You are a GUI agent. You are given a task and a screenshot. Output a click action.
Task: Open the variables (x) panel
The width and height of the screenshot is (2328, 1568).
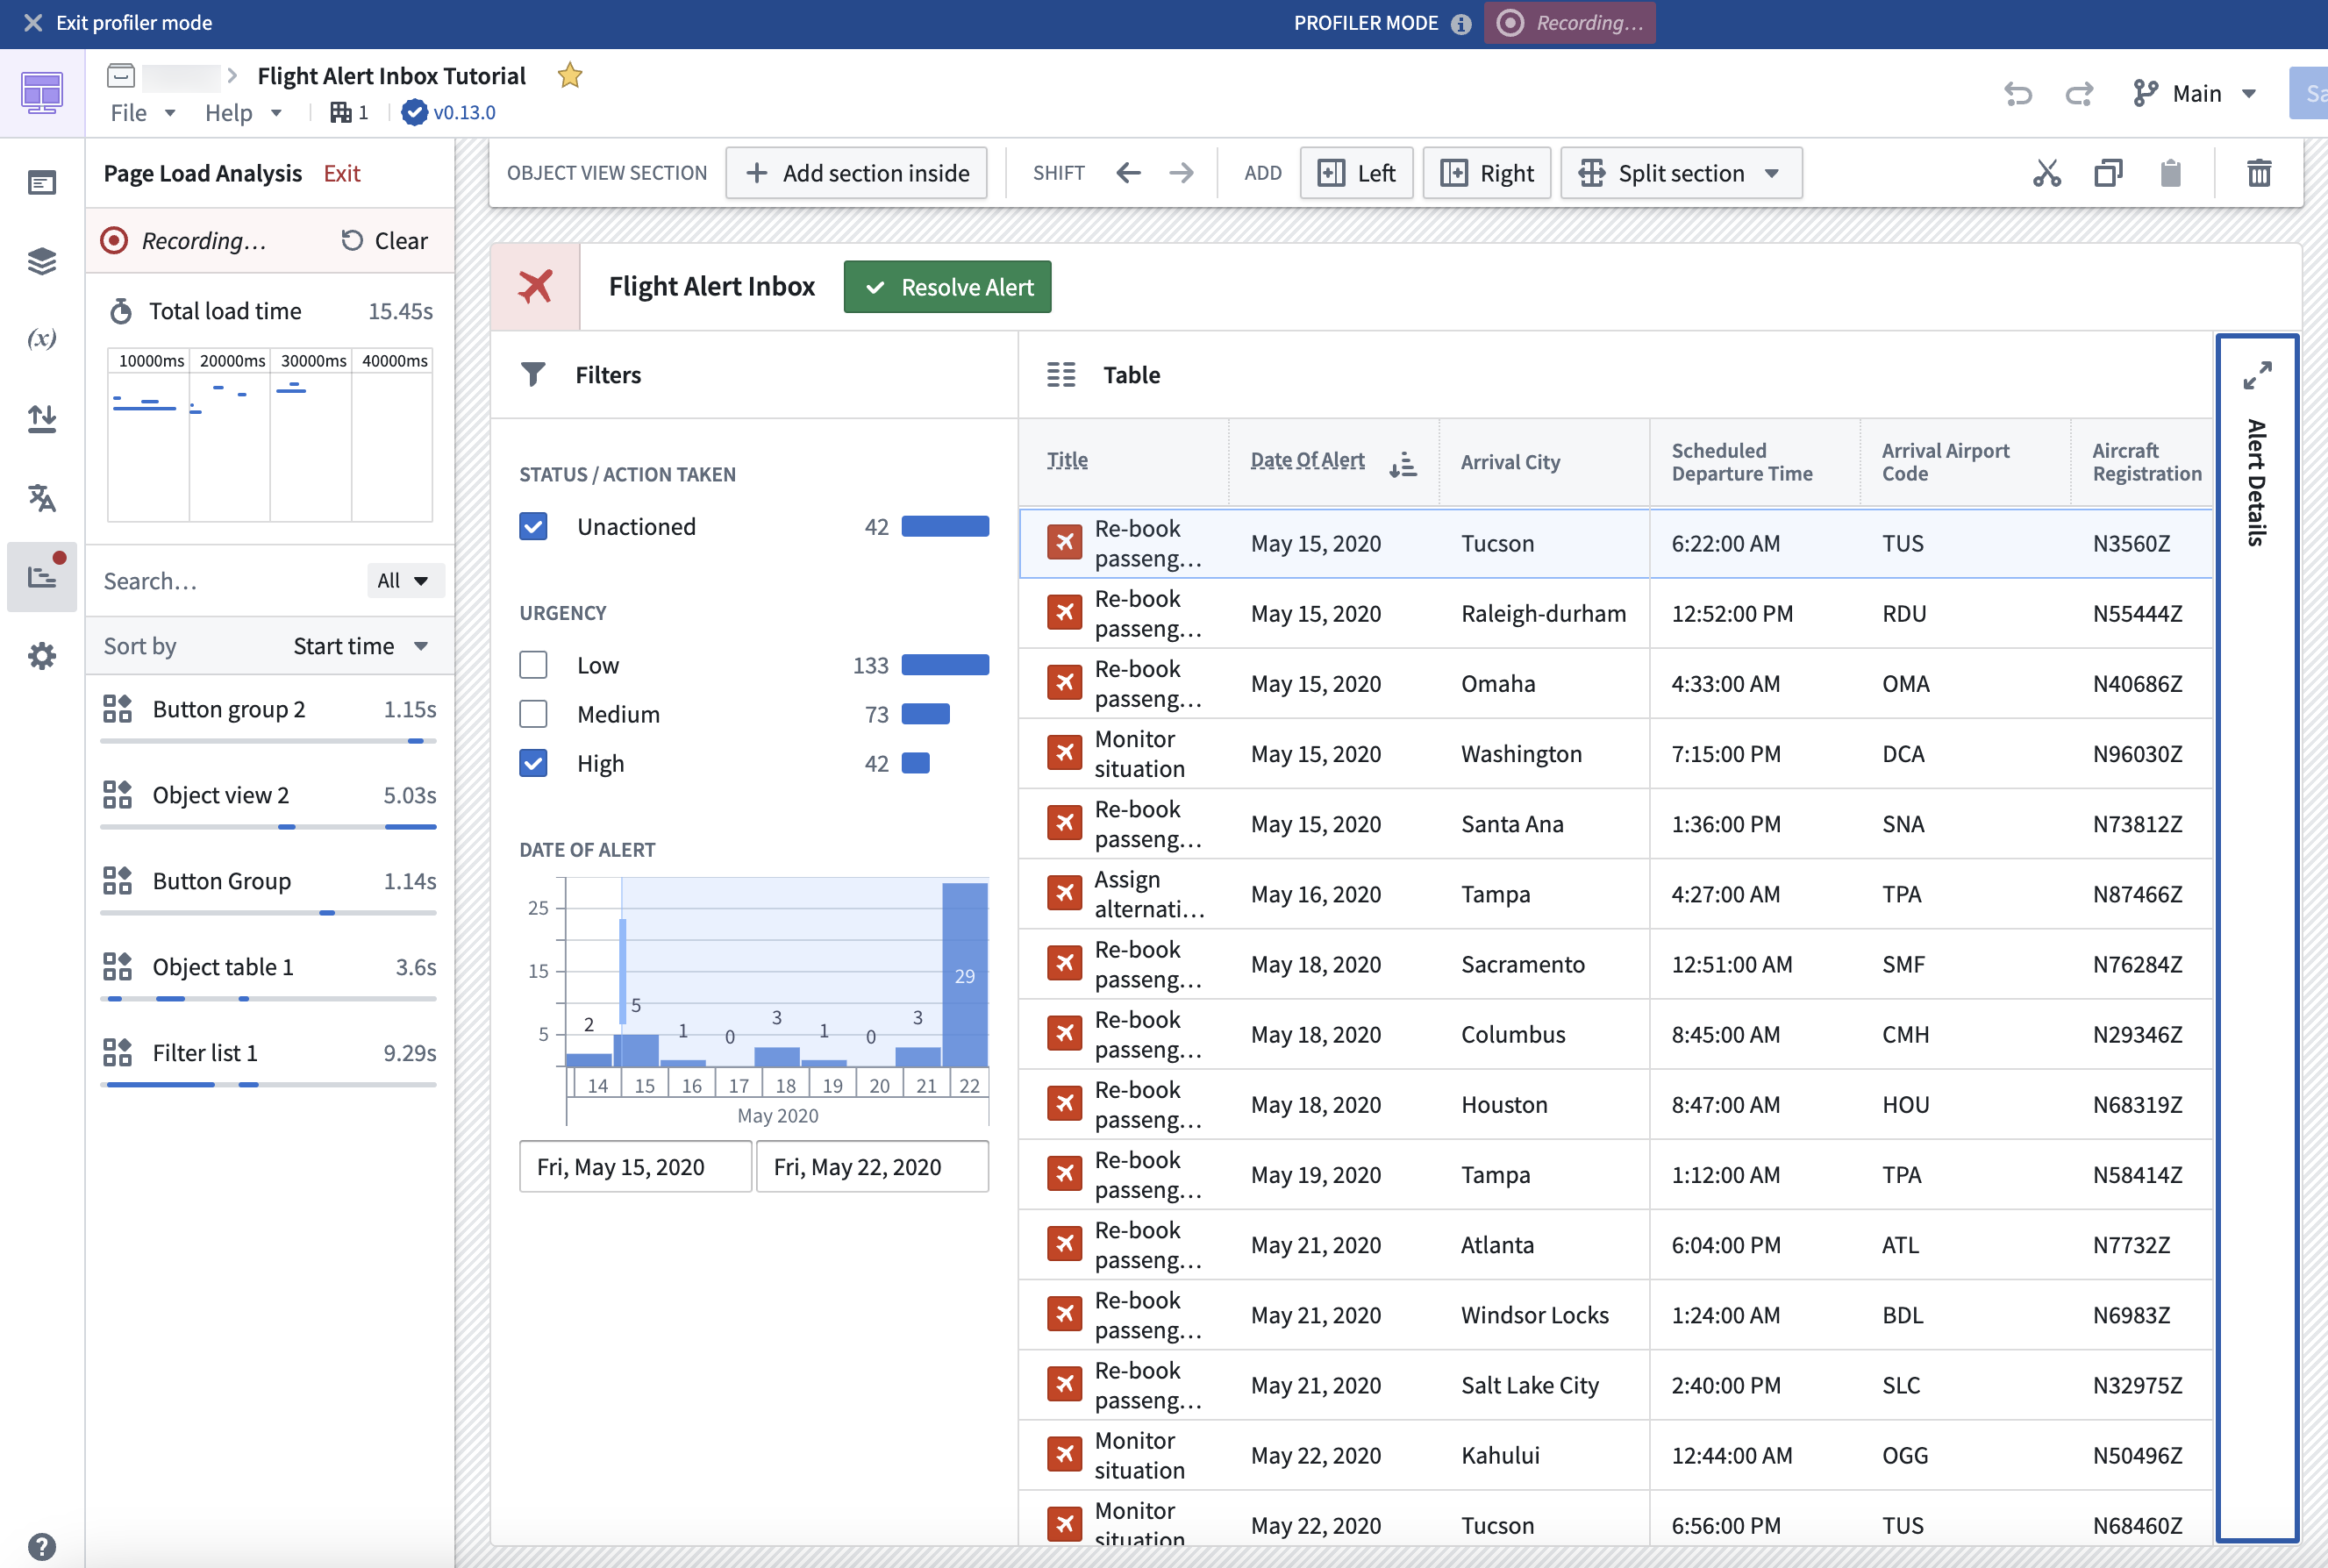click(x=42, y=339)
